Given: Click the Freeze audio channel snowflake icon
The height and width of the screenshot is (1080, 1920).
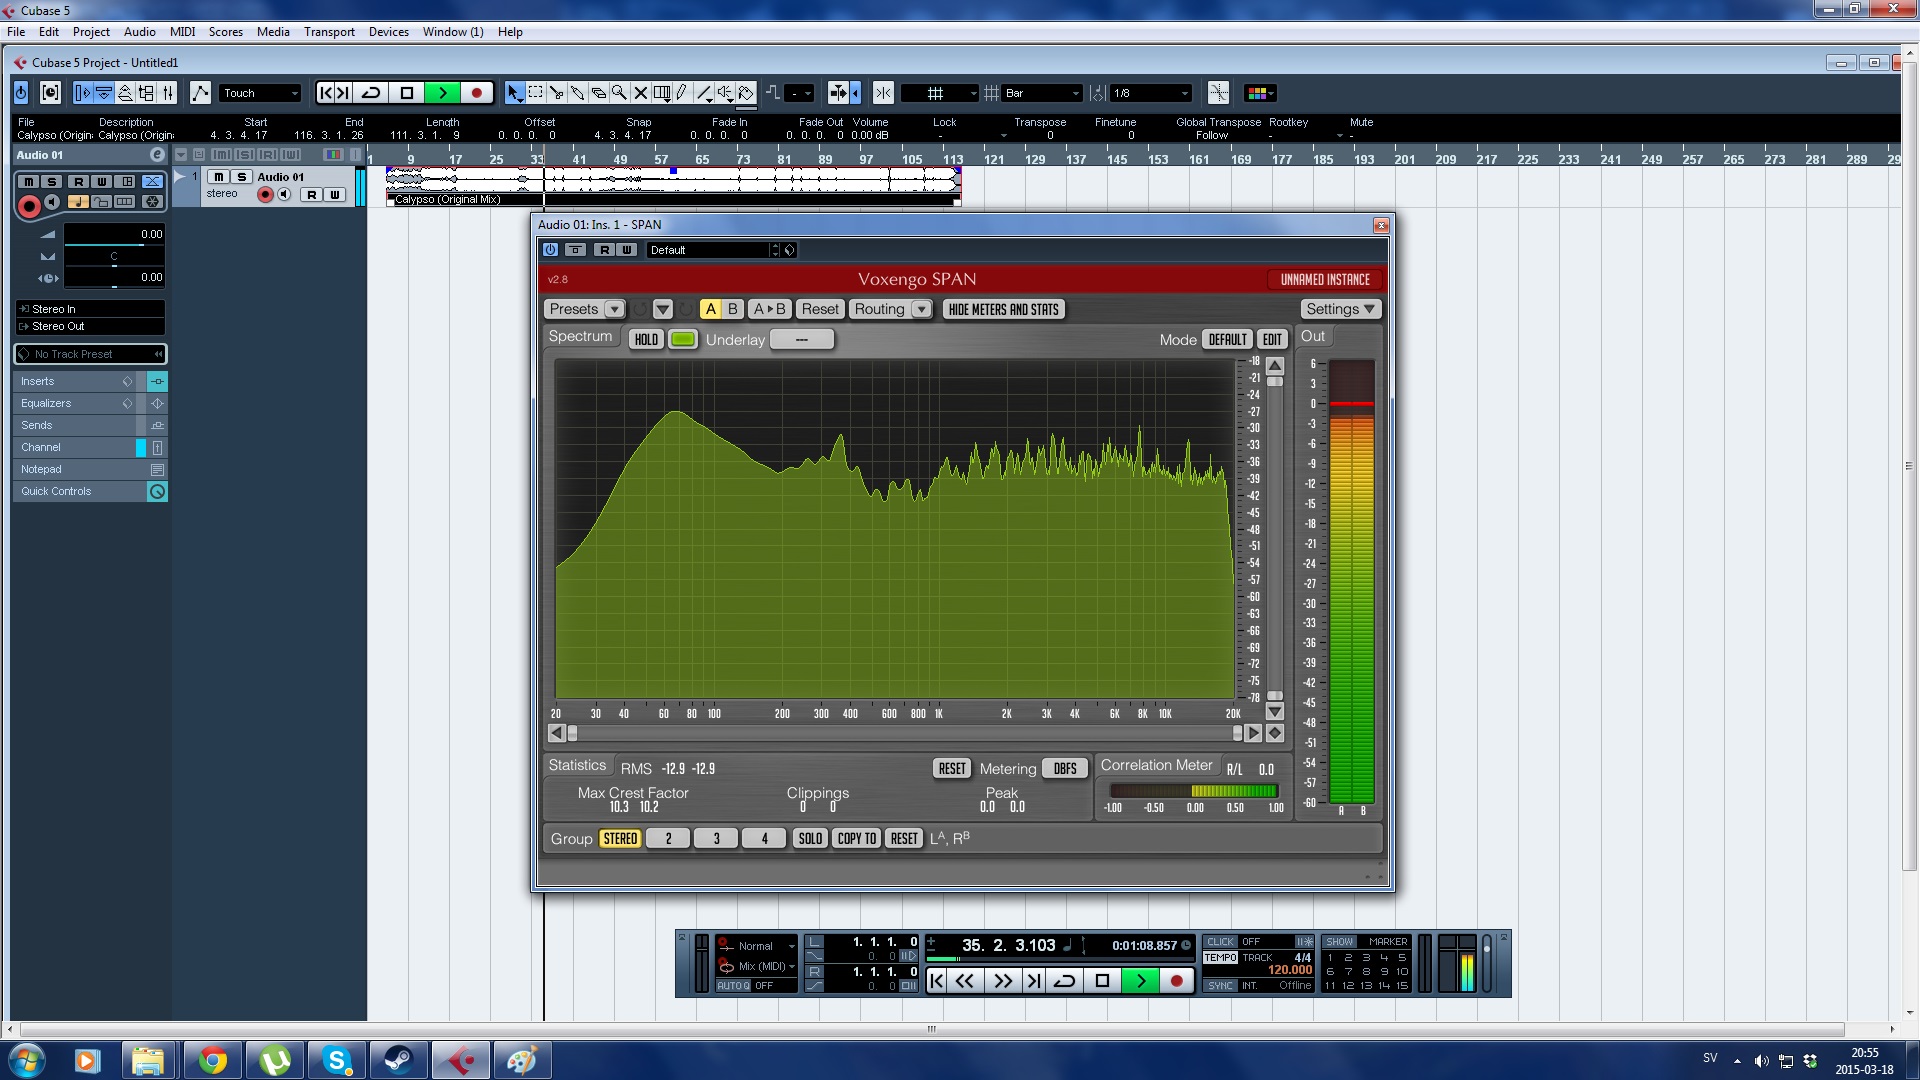Looking at the screenshot, I should (152, 202).
